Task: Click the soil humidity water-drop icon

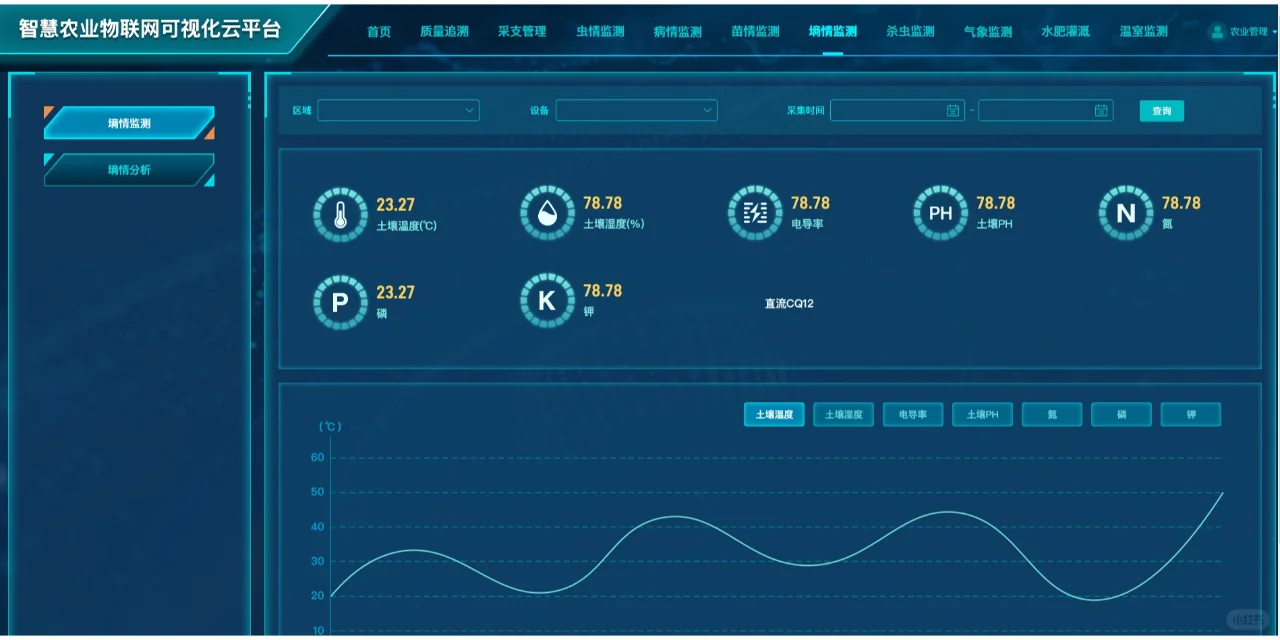Action: 547,213
